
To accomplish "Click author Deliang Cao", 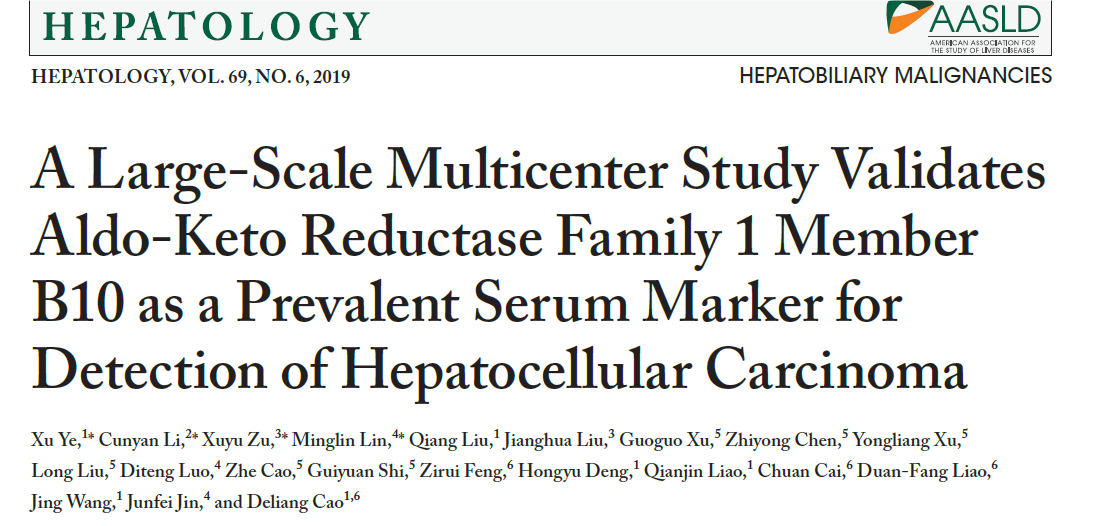I will pyautogui.click(x=292, y=502).
